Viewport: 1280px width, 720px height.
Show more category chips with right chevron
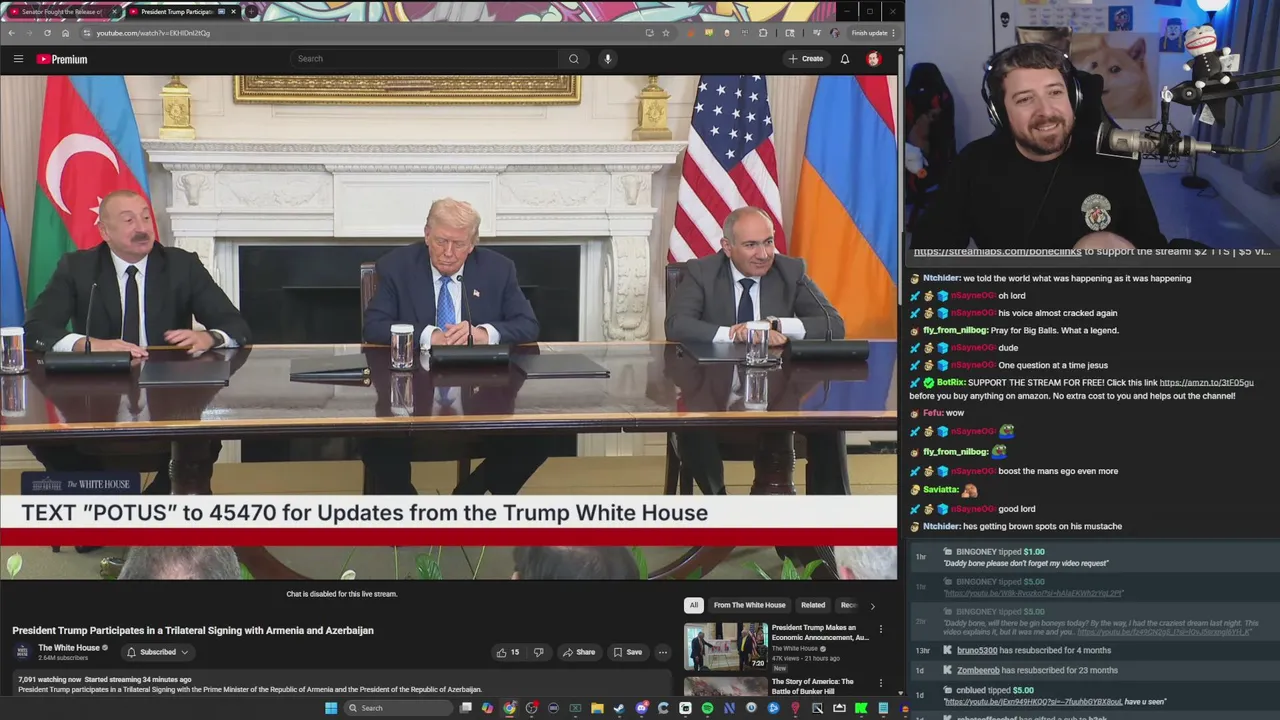click(x=872, y=605)
